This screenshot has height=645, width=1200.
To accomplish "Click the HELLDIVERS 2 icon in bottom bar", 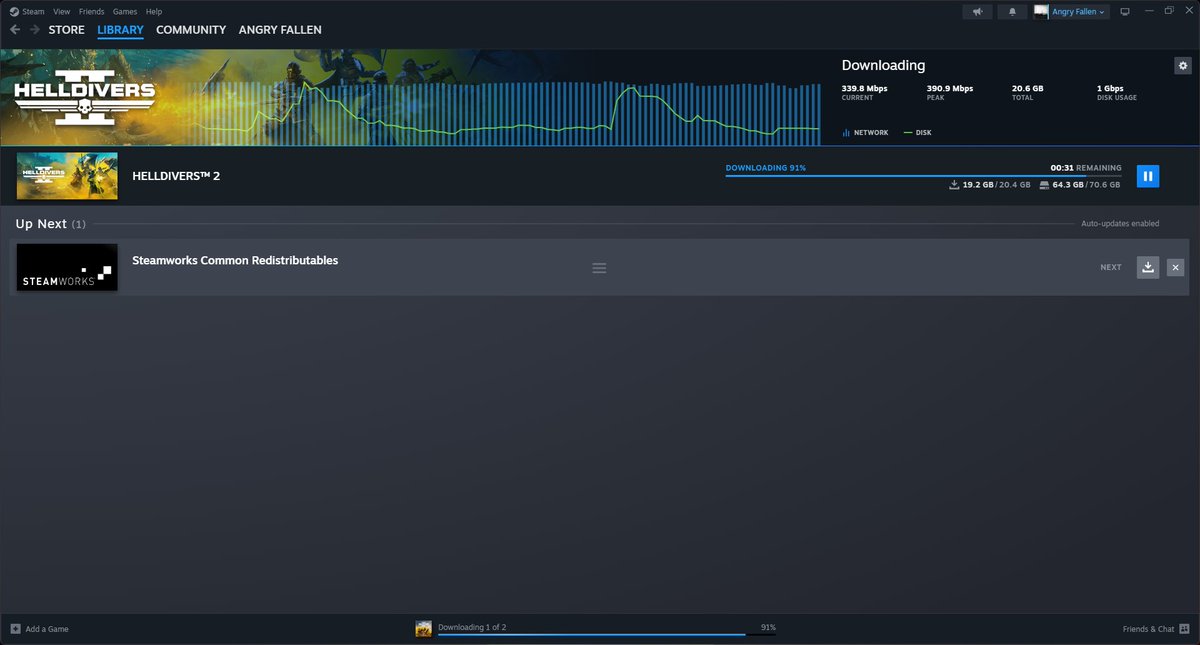I will pyautogui.click(x=424, y=629).
